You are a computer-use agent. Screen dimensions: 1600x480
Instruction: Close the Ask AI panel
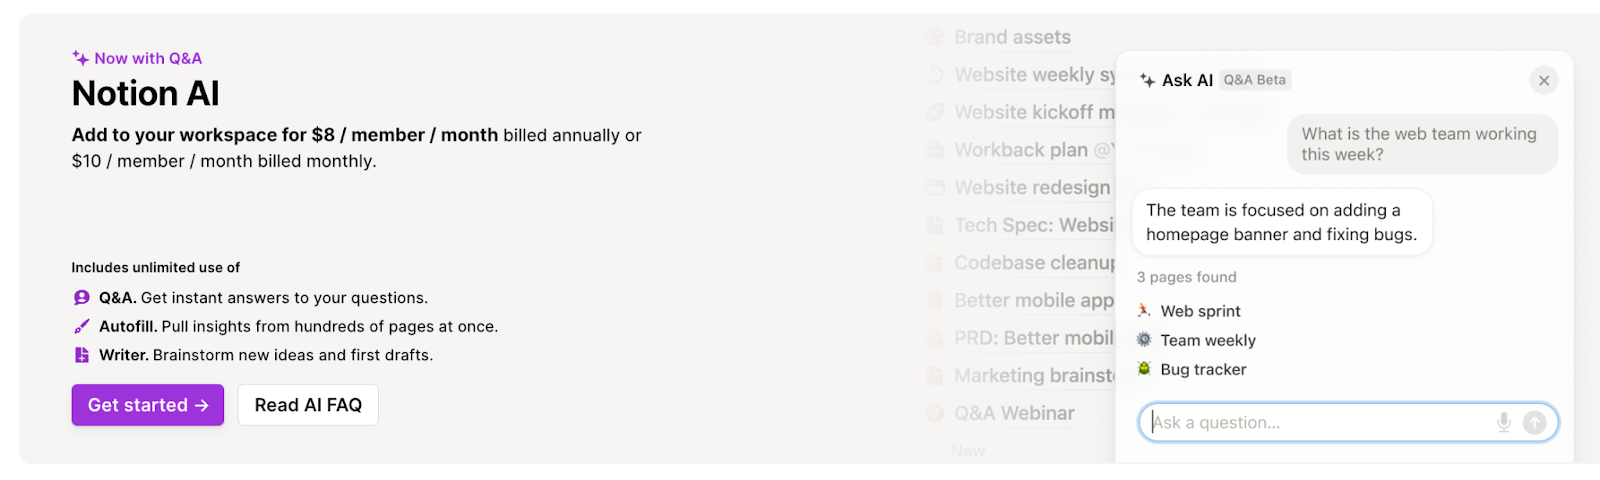1544,80
